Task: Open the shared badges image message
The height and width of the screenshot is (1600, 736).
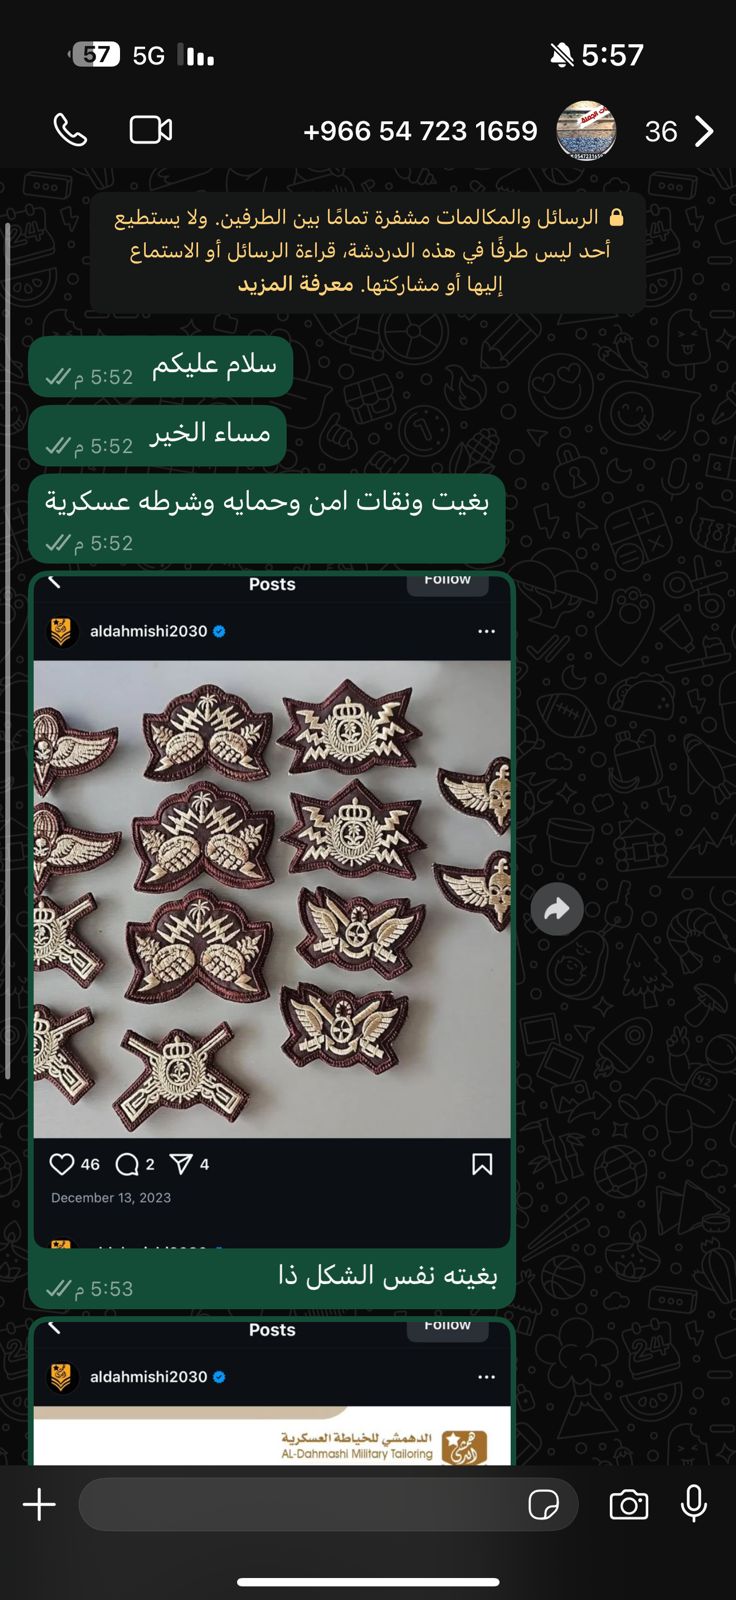Action: (x=272, y=899)
